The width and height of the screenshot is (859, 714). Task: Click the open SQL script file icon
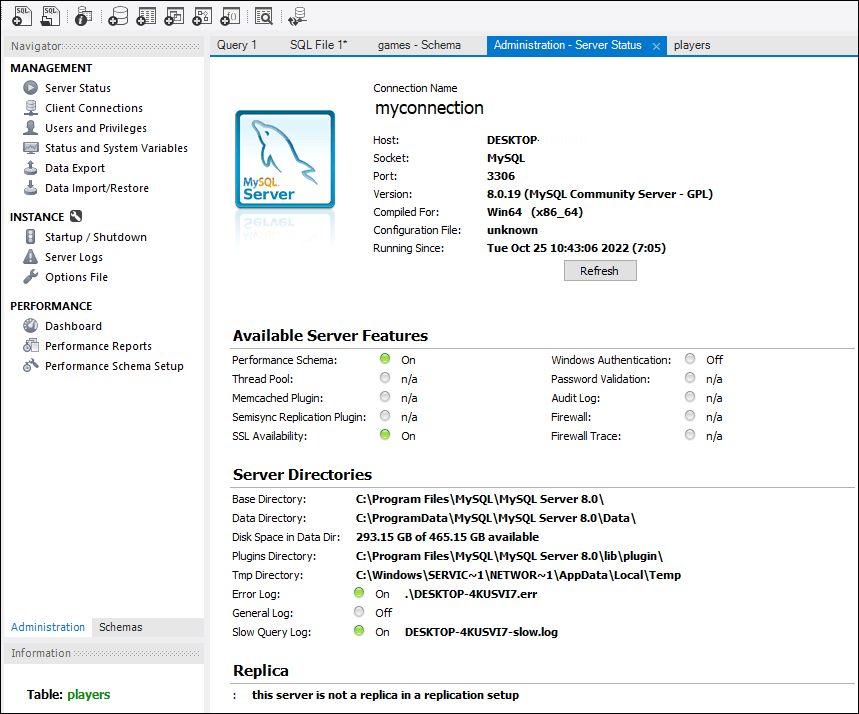(50, 15)
